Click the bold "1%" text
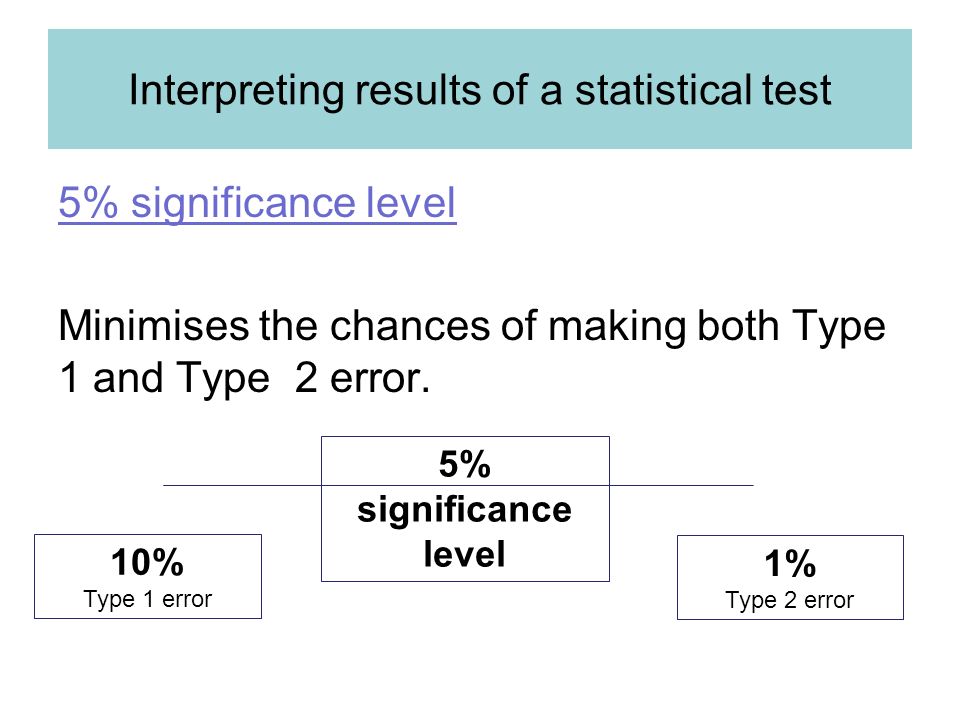This screenshot has width=960, height=720. pyautogui.click(x=790, y=563)
